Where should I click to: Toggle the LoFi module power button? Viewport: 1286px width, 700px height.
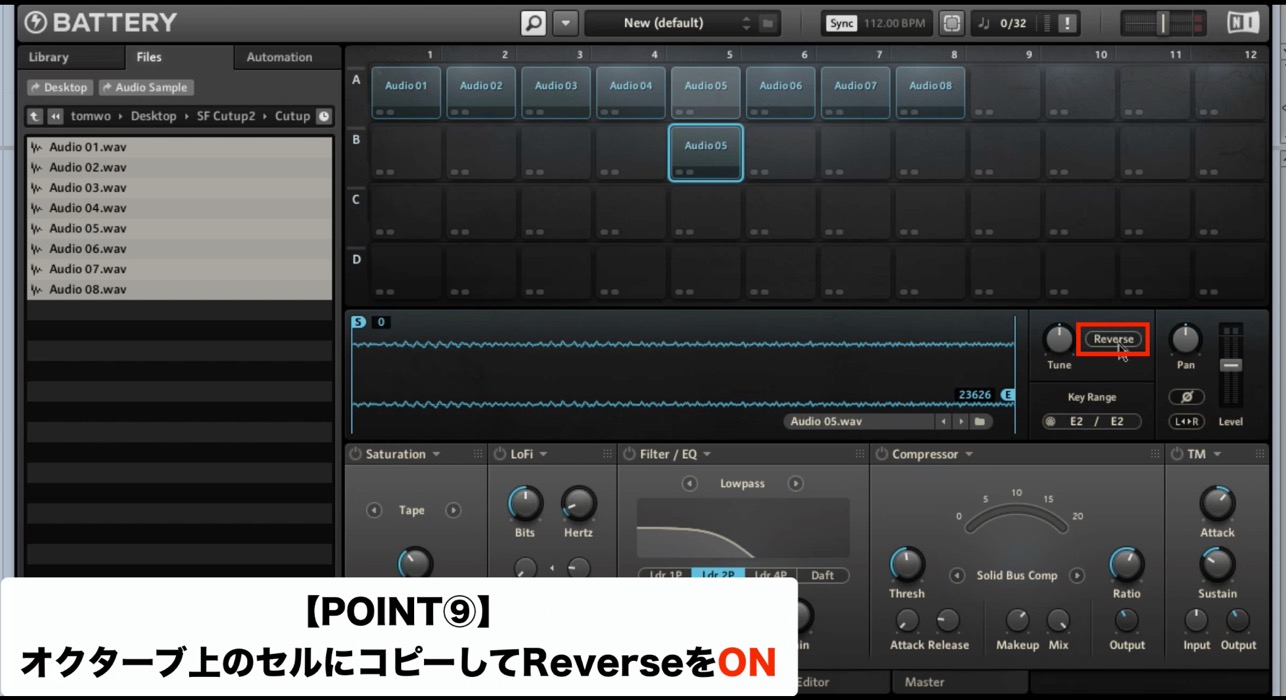pyautogui.click(x=500, y=454)
